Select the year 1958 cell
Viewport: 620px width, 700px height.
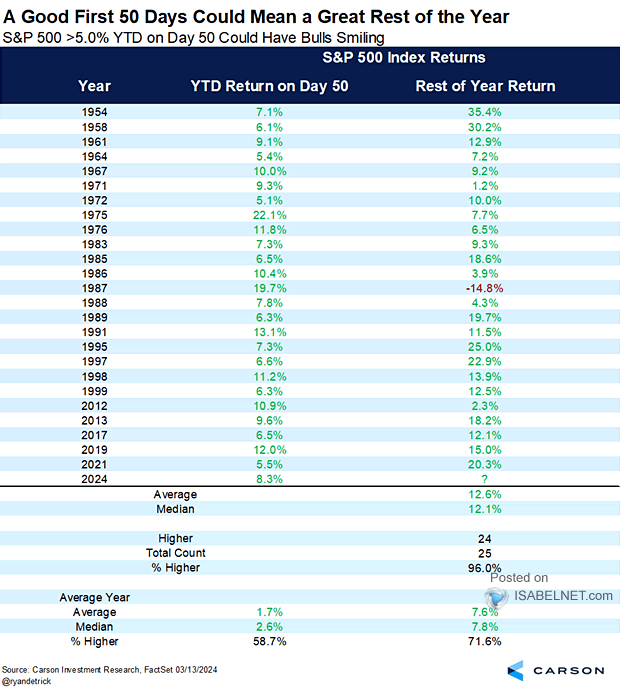point(94,127)
